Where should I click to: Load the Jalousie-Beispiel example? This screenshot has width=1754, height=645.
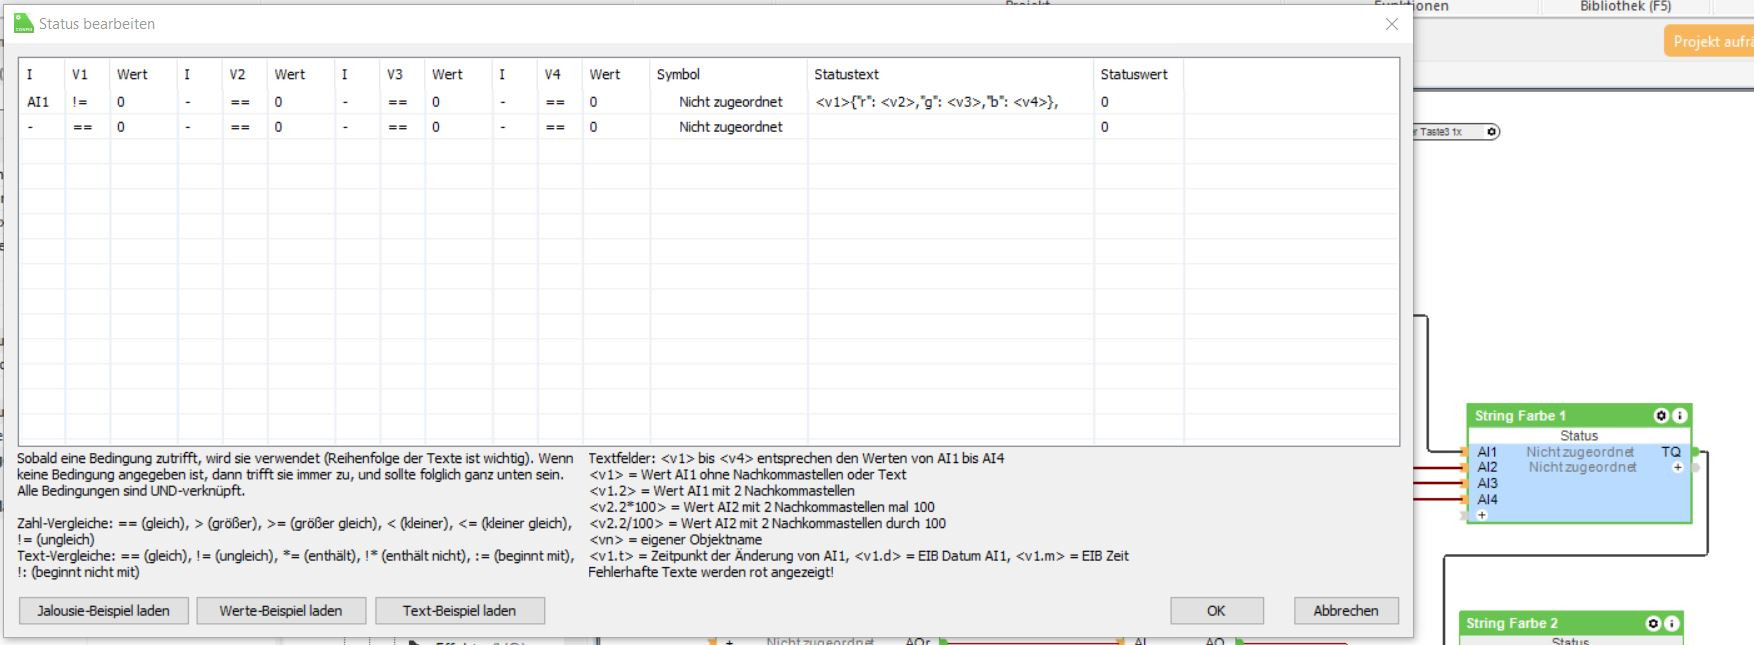pos(103,610)
